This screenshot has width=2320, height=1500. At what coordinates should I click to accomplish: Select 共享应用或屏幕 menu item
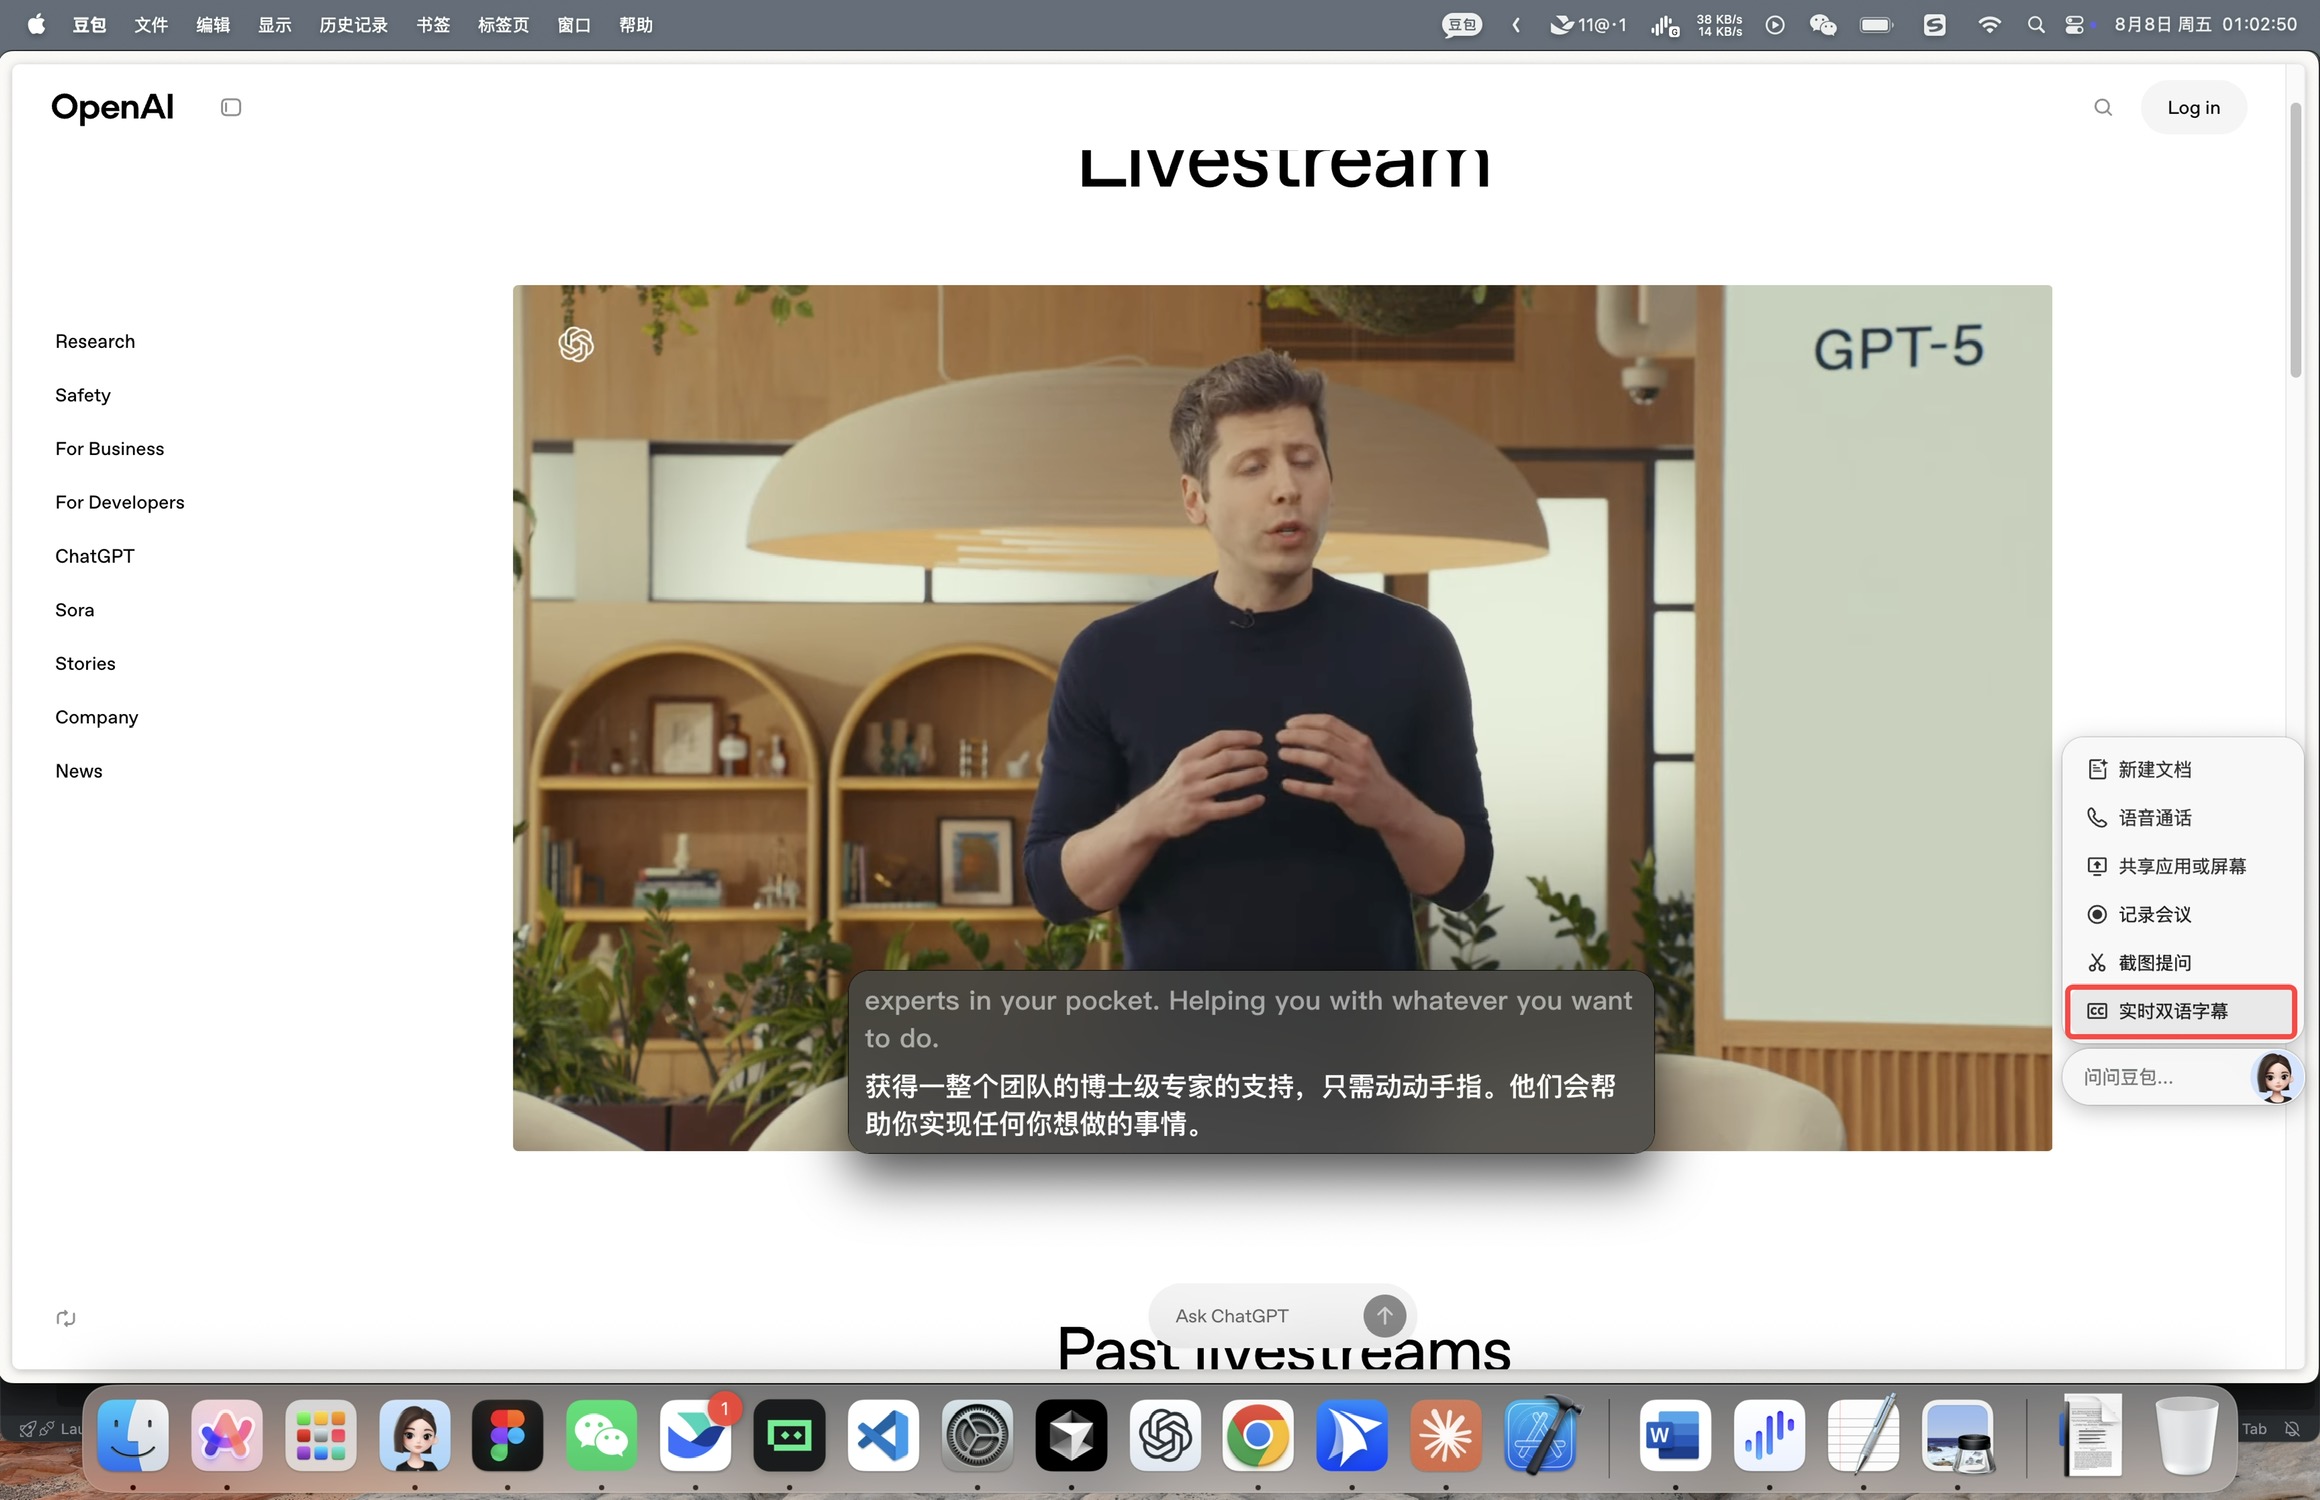pyautogui.click(x=2182, y=866)
